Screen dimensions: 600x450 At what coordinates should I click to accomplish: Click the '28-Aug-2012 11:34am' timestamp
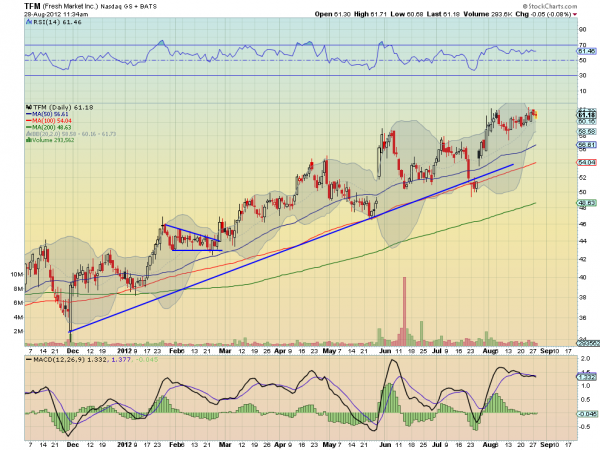click(56, 14)
